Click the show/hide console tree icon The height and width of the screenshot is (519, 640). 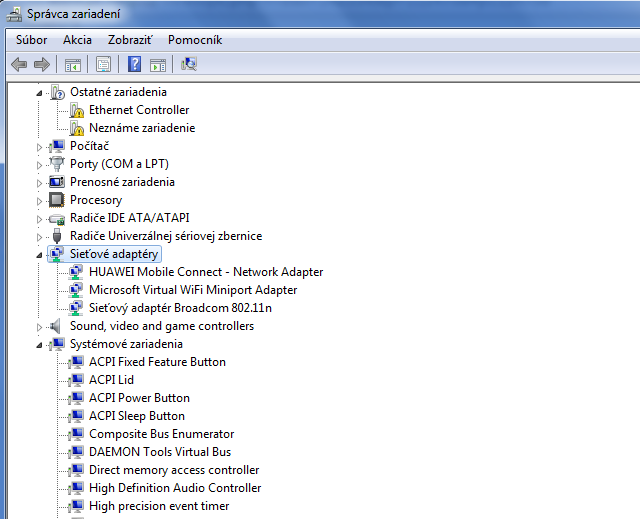click(72, 65)
